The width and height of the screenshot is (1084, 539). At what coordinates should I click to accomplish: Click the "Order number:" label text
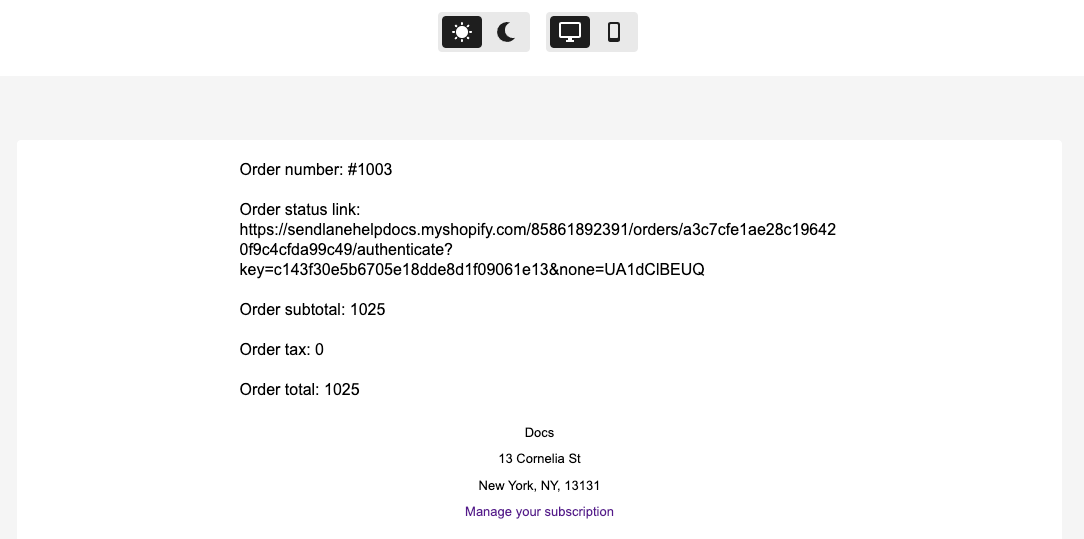pos(291,170)
